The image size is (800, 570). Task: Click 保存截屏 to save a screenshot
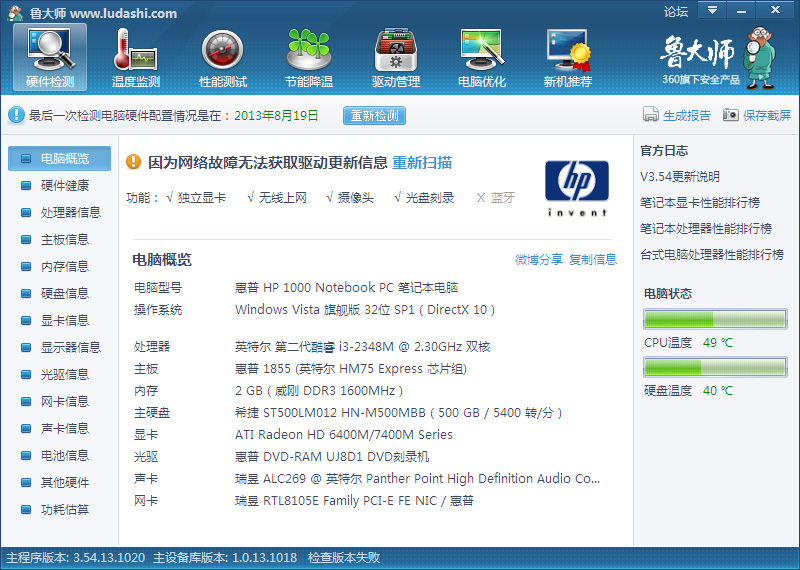tap(767, 115)
